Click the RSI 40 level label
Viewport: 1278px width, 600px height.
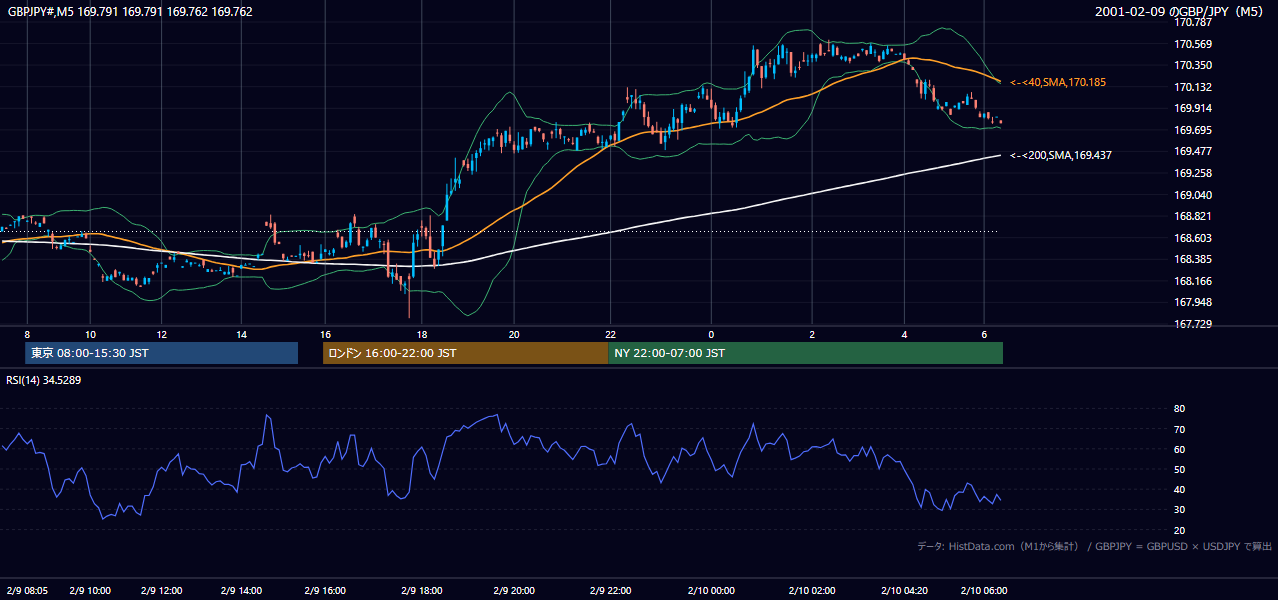(x=1180, y=489)
